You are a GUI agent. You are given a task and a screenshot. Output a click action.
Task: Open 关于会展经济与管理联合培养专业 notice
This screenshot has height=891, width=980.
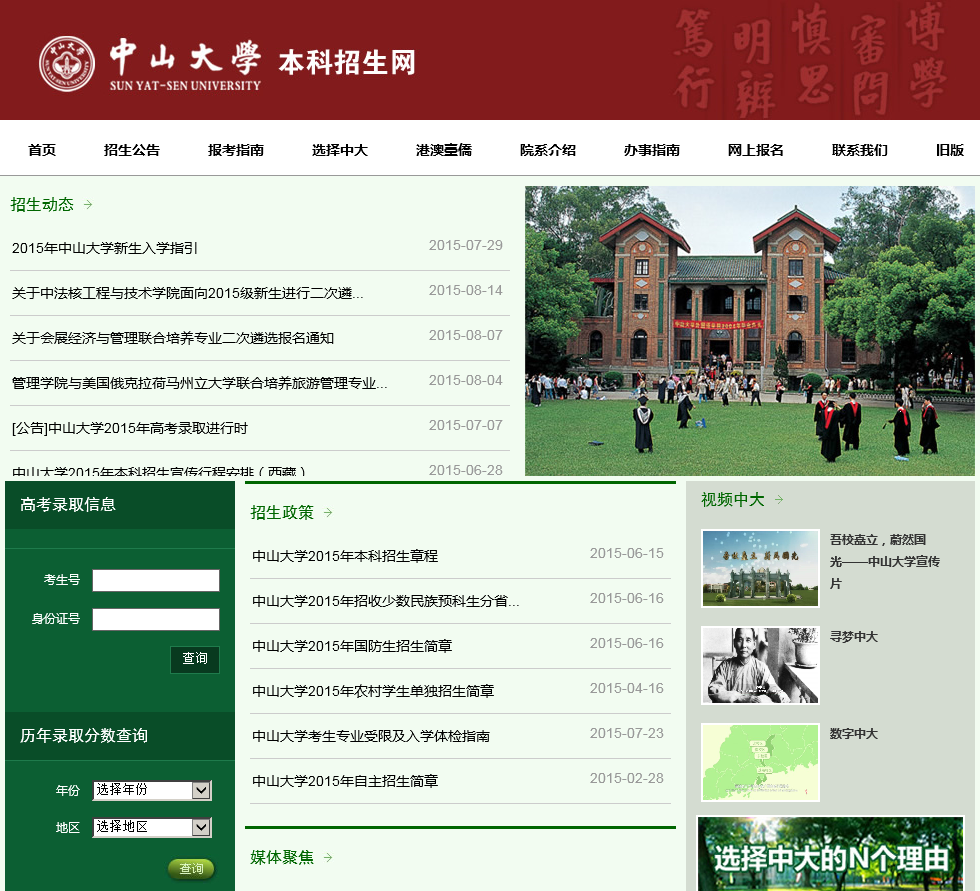[172, 338]
